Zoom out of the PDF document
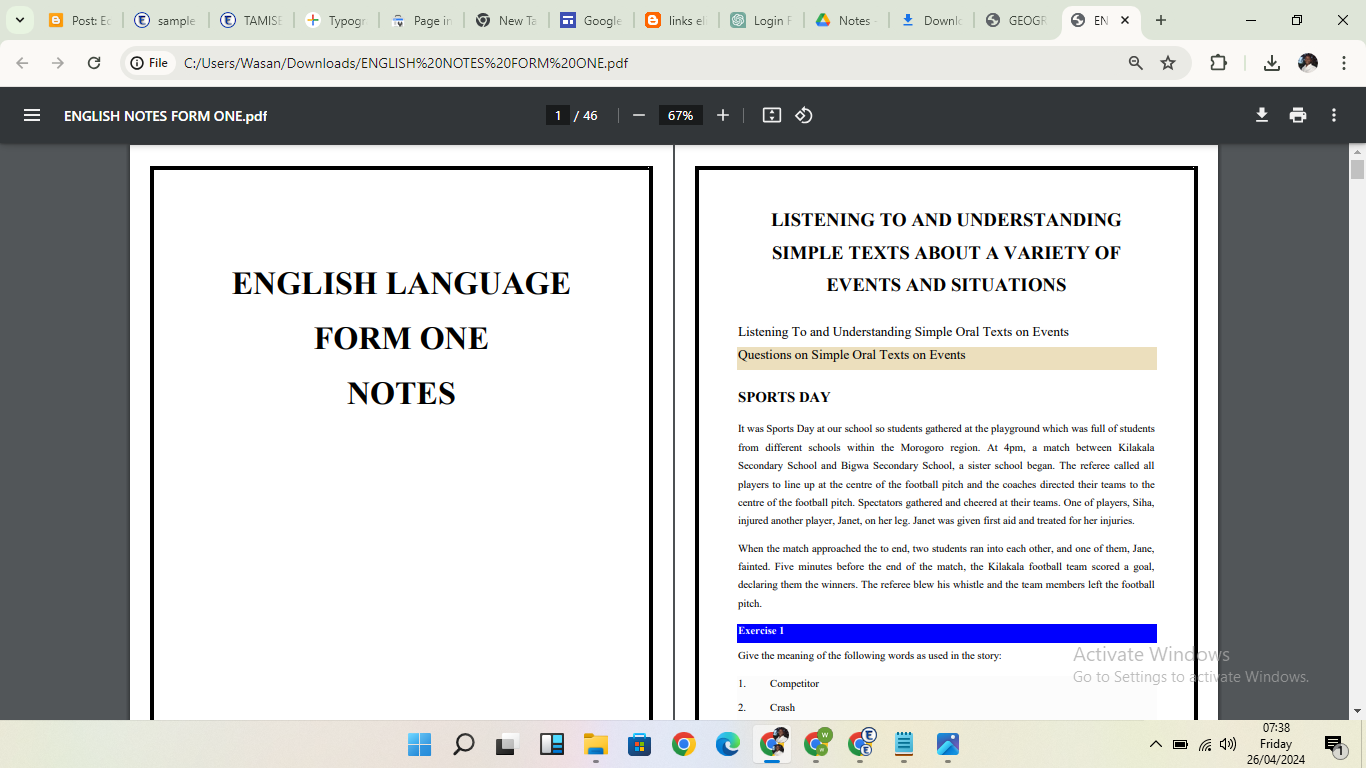The image size is (1366, 768). (x=639, y=115)
